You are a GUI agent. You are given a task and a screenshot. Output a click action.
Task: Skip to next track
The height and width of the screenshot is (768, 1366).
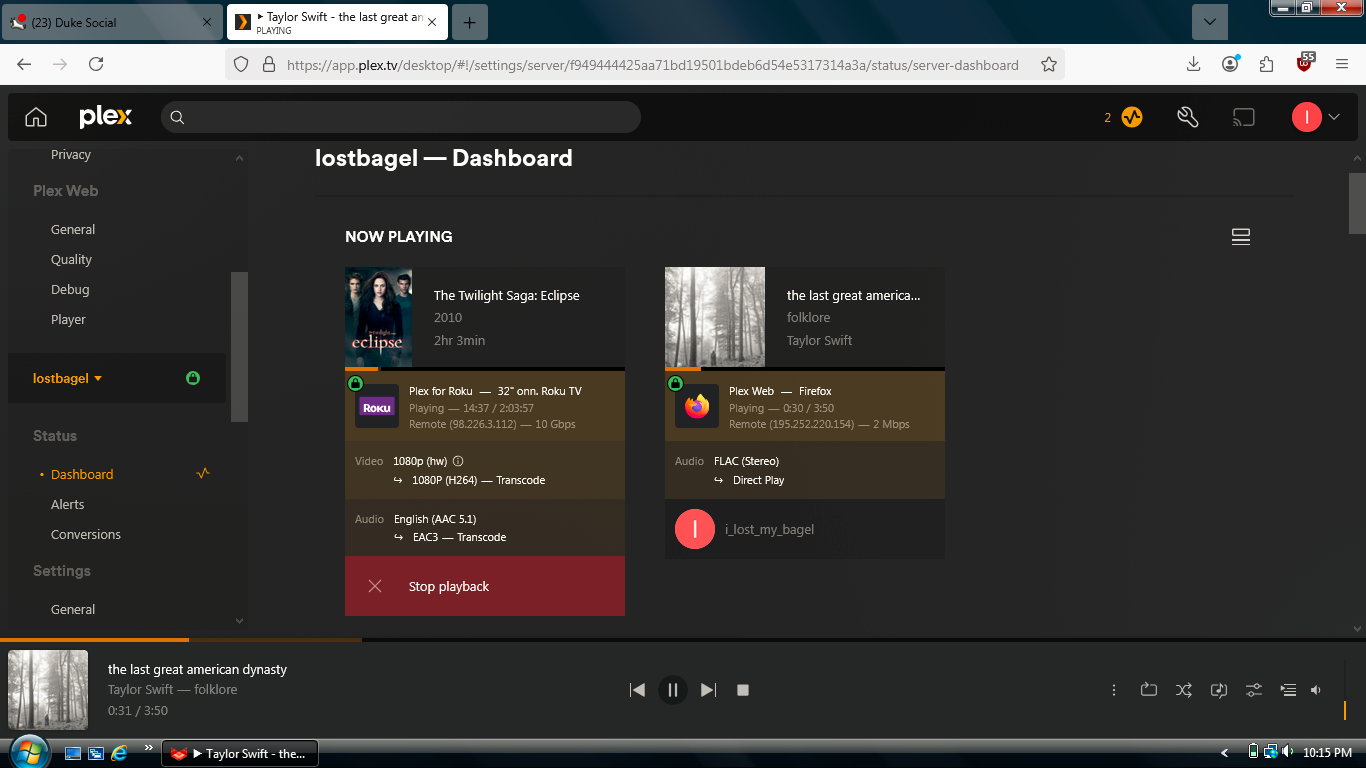[709, 690]
